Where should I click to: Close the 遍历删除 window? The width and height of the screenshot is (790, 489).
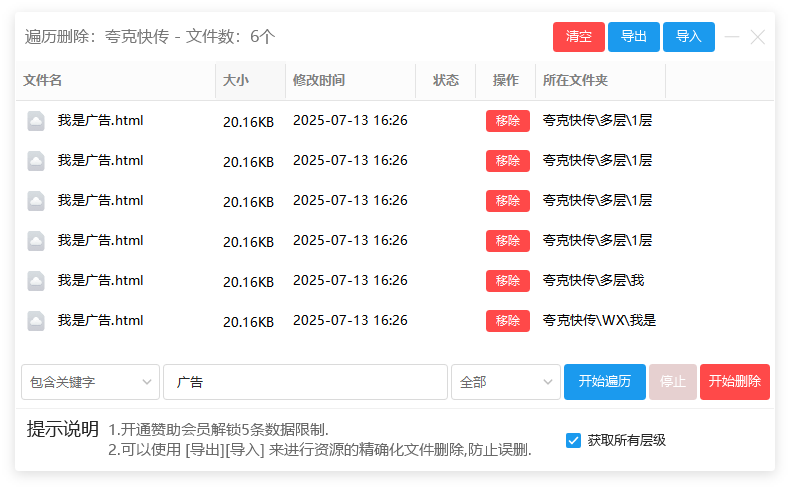click(x=758, y=37)
